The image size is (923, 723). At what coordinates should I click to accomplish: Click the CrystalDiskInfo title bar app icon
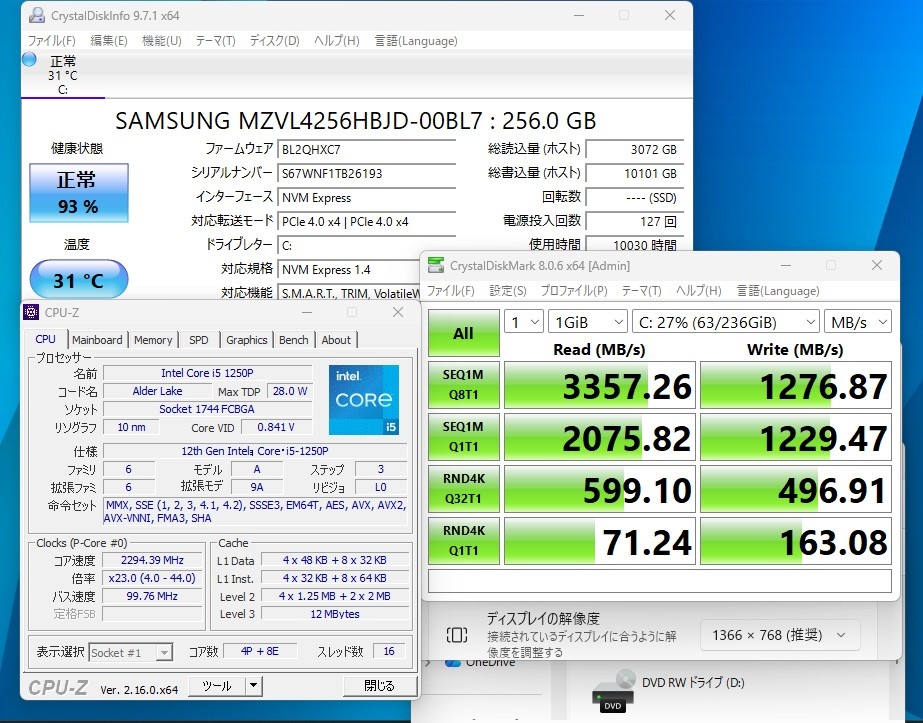point(36,15)
